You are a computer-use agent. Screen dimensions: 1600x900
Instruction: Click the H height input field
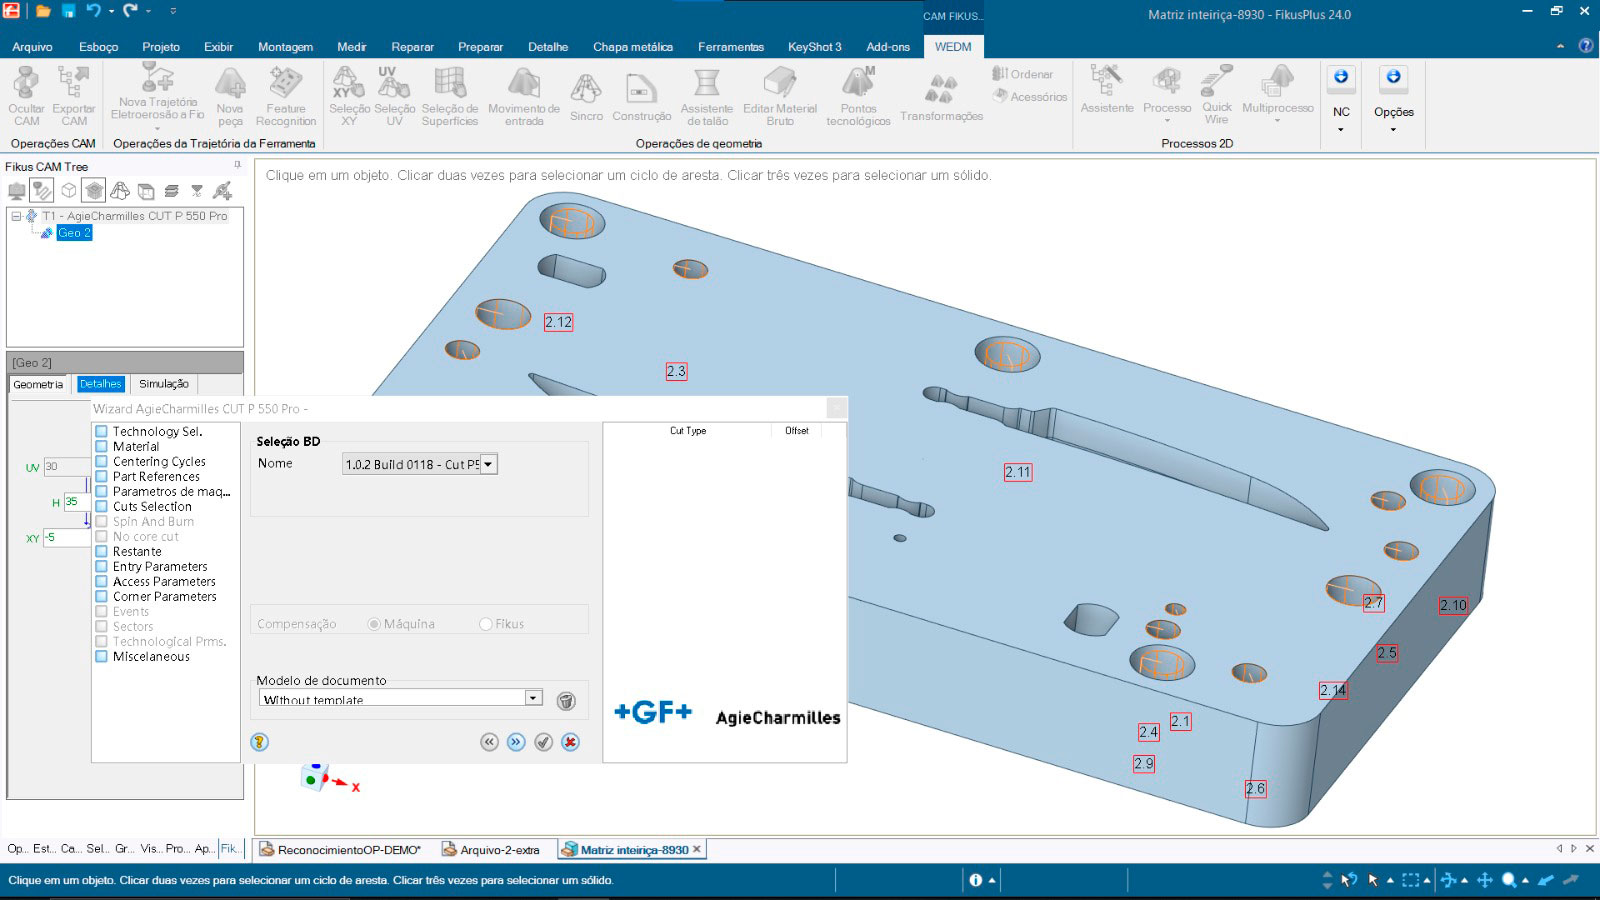[77, 502]
